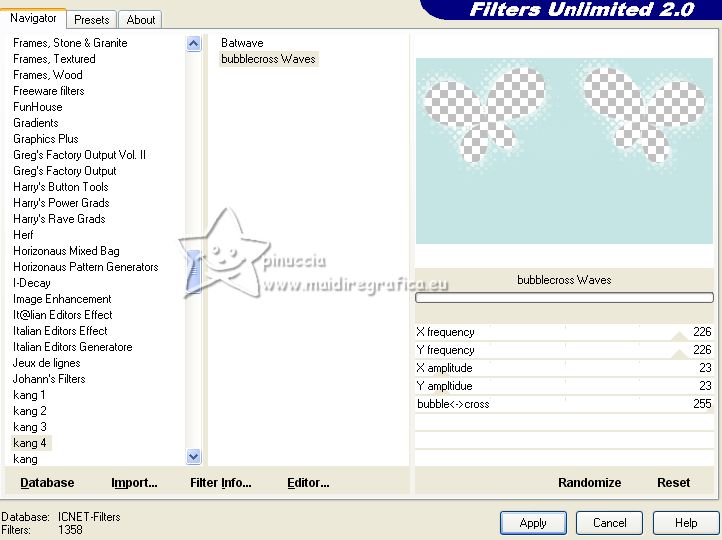722x540 pixels.
Task: Select I-Decay category
Action: click(32, 283)
